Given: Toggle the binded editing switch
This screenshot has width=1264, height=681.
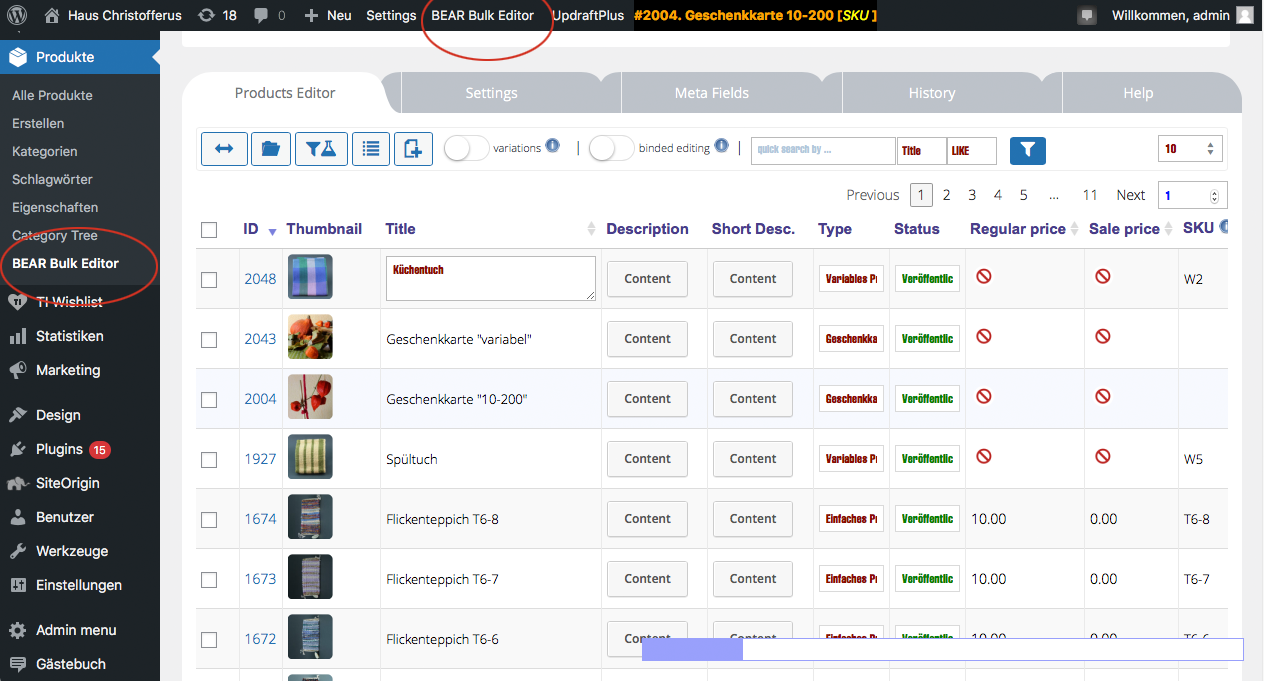Looking at the screenshot, I should [x=611, y=148].
